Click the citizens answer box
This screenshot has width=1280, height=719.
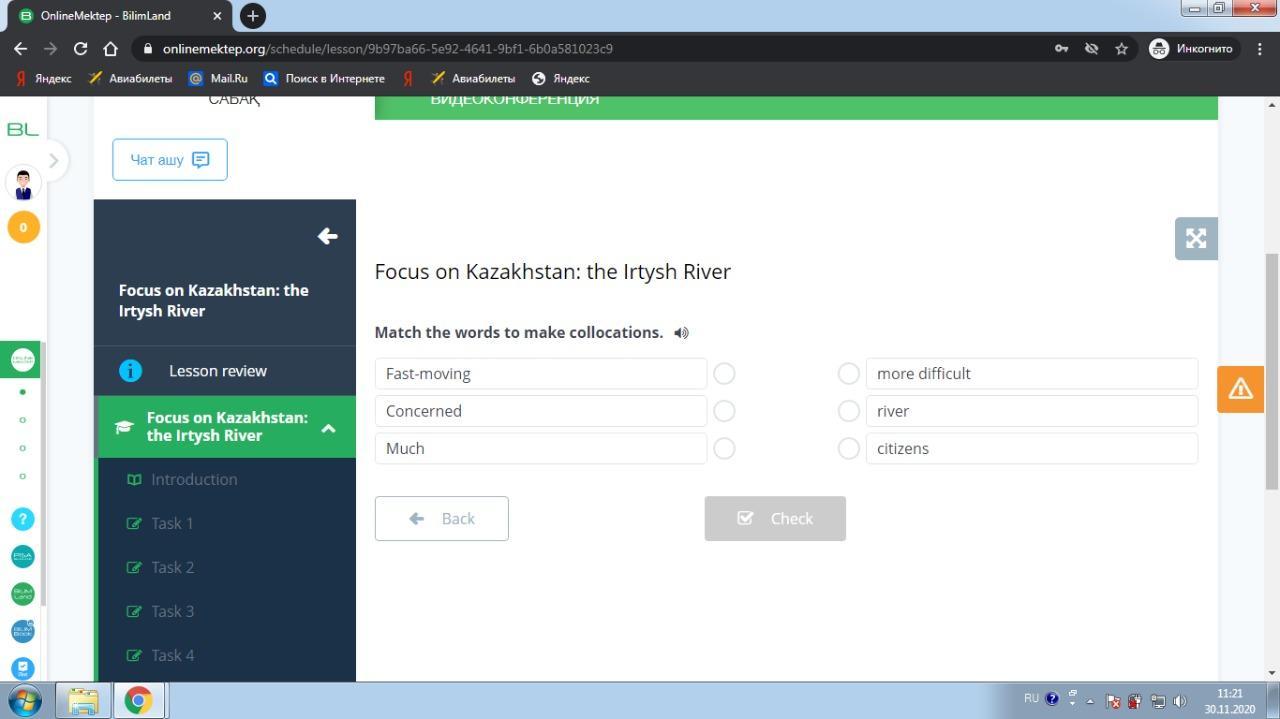point(1032,448)
